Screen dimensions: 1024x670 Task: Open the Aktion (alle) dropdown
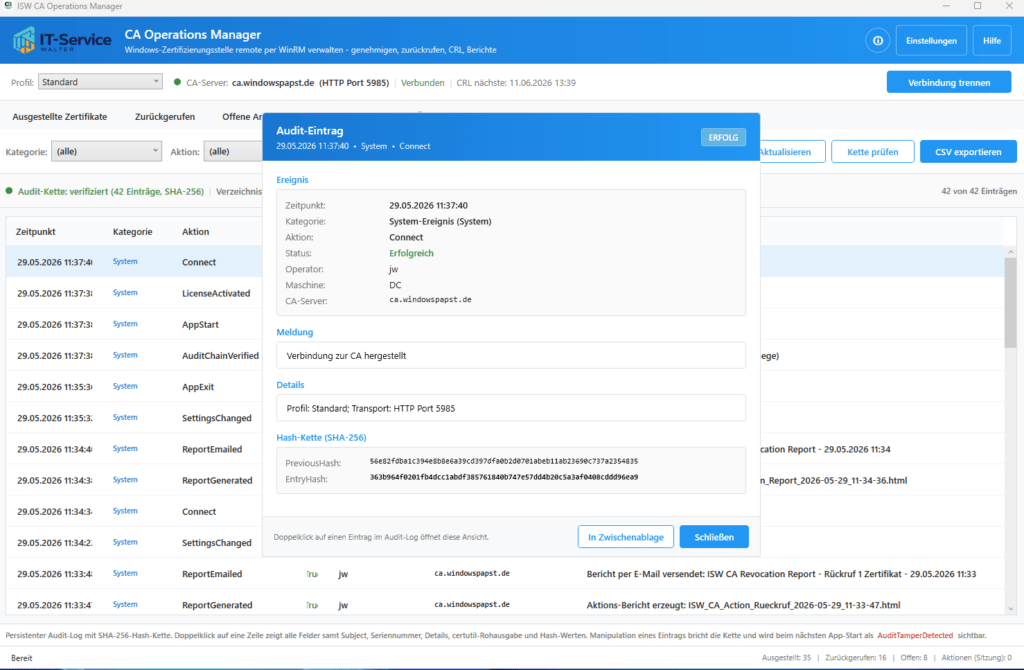tap(233, 152)
